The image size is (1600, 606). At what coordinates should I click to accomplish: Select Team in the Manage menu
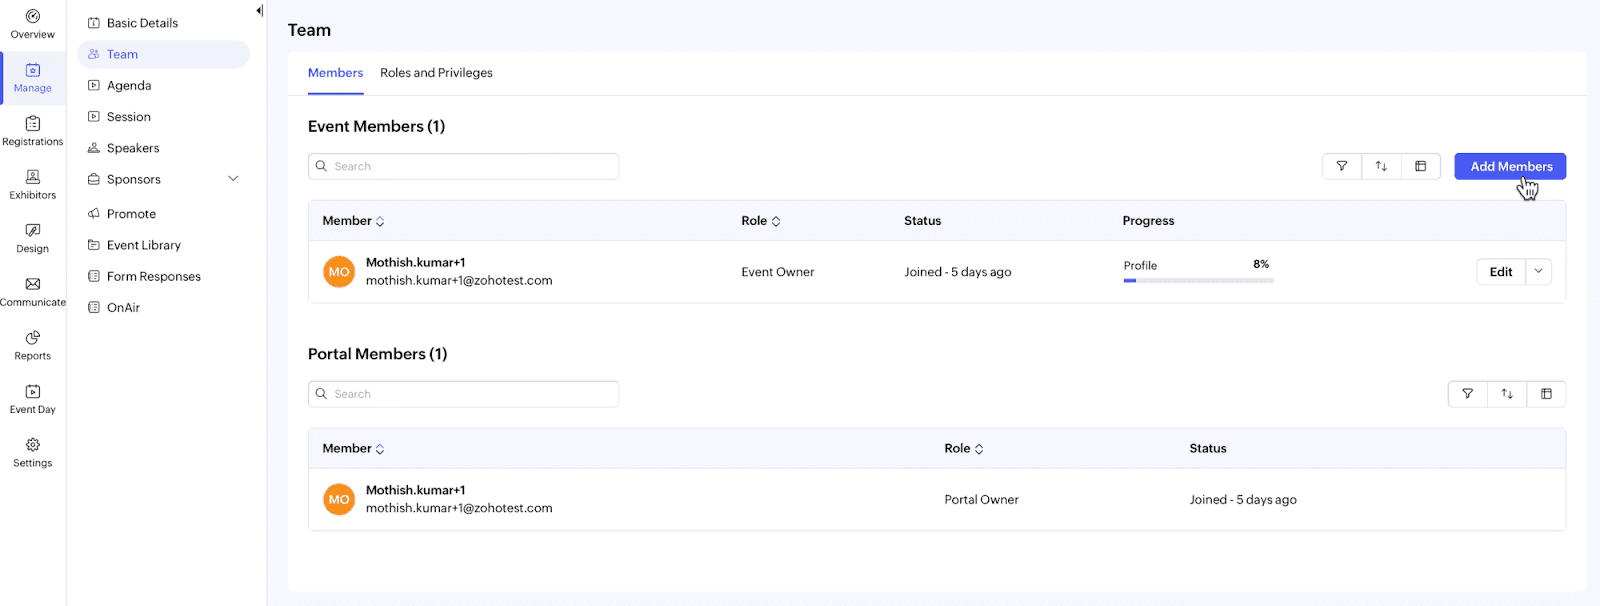click(x=163, y=54)
